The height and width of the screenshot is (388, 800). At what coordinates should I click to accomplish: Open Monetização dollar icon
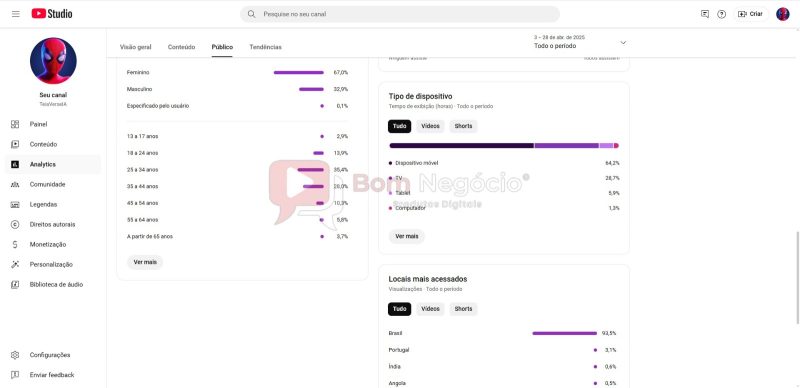[15, 245]
